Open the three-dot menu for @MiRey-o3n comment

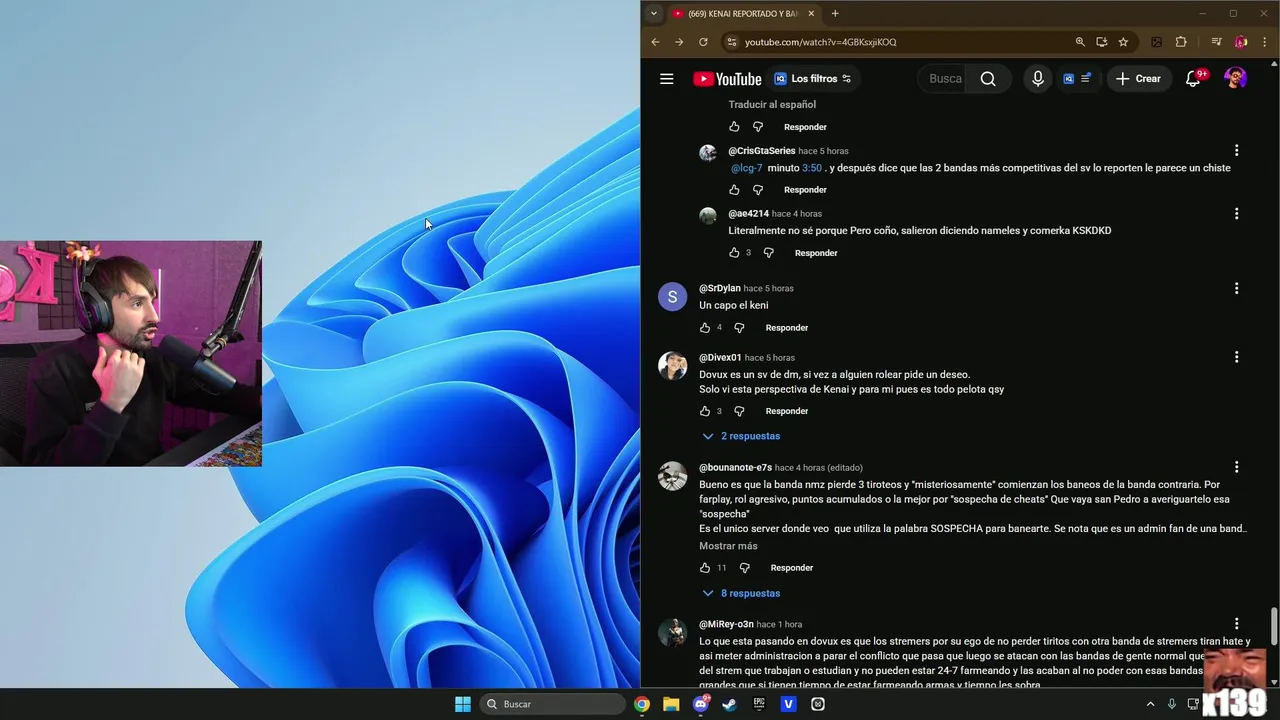click(x=1236, y=624)
